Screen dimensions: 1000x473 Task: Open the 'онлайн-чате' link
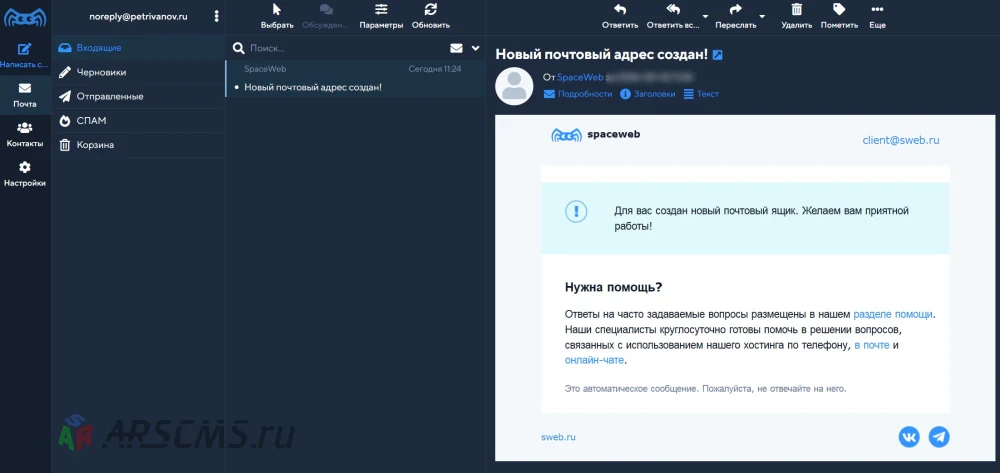tap(594, 360)
